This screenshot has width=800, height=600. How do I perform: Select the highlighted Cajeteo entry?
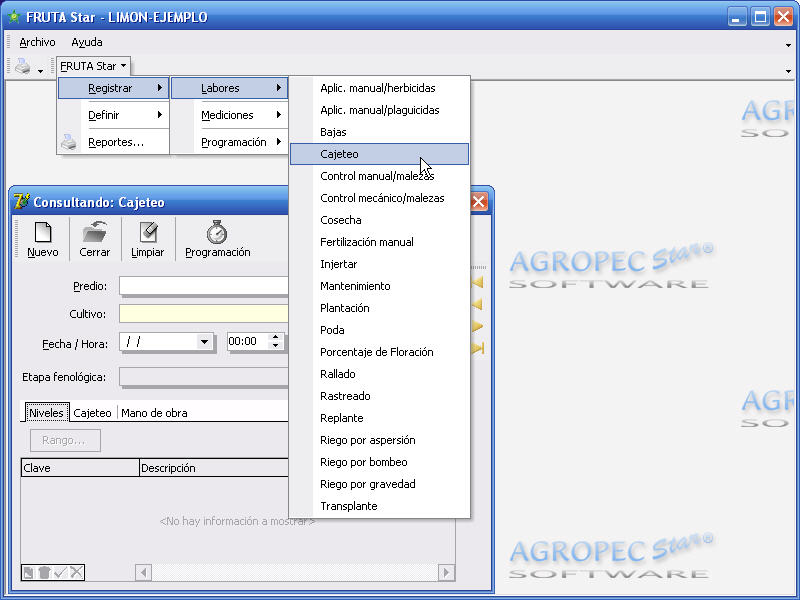point(379,154)
